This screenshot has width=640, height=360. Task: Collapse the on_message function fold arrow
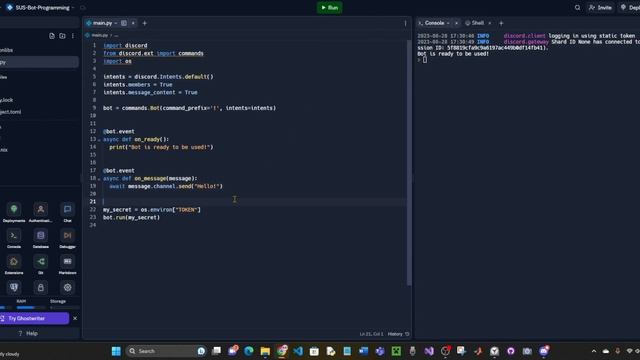(x=99, y=179)
